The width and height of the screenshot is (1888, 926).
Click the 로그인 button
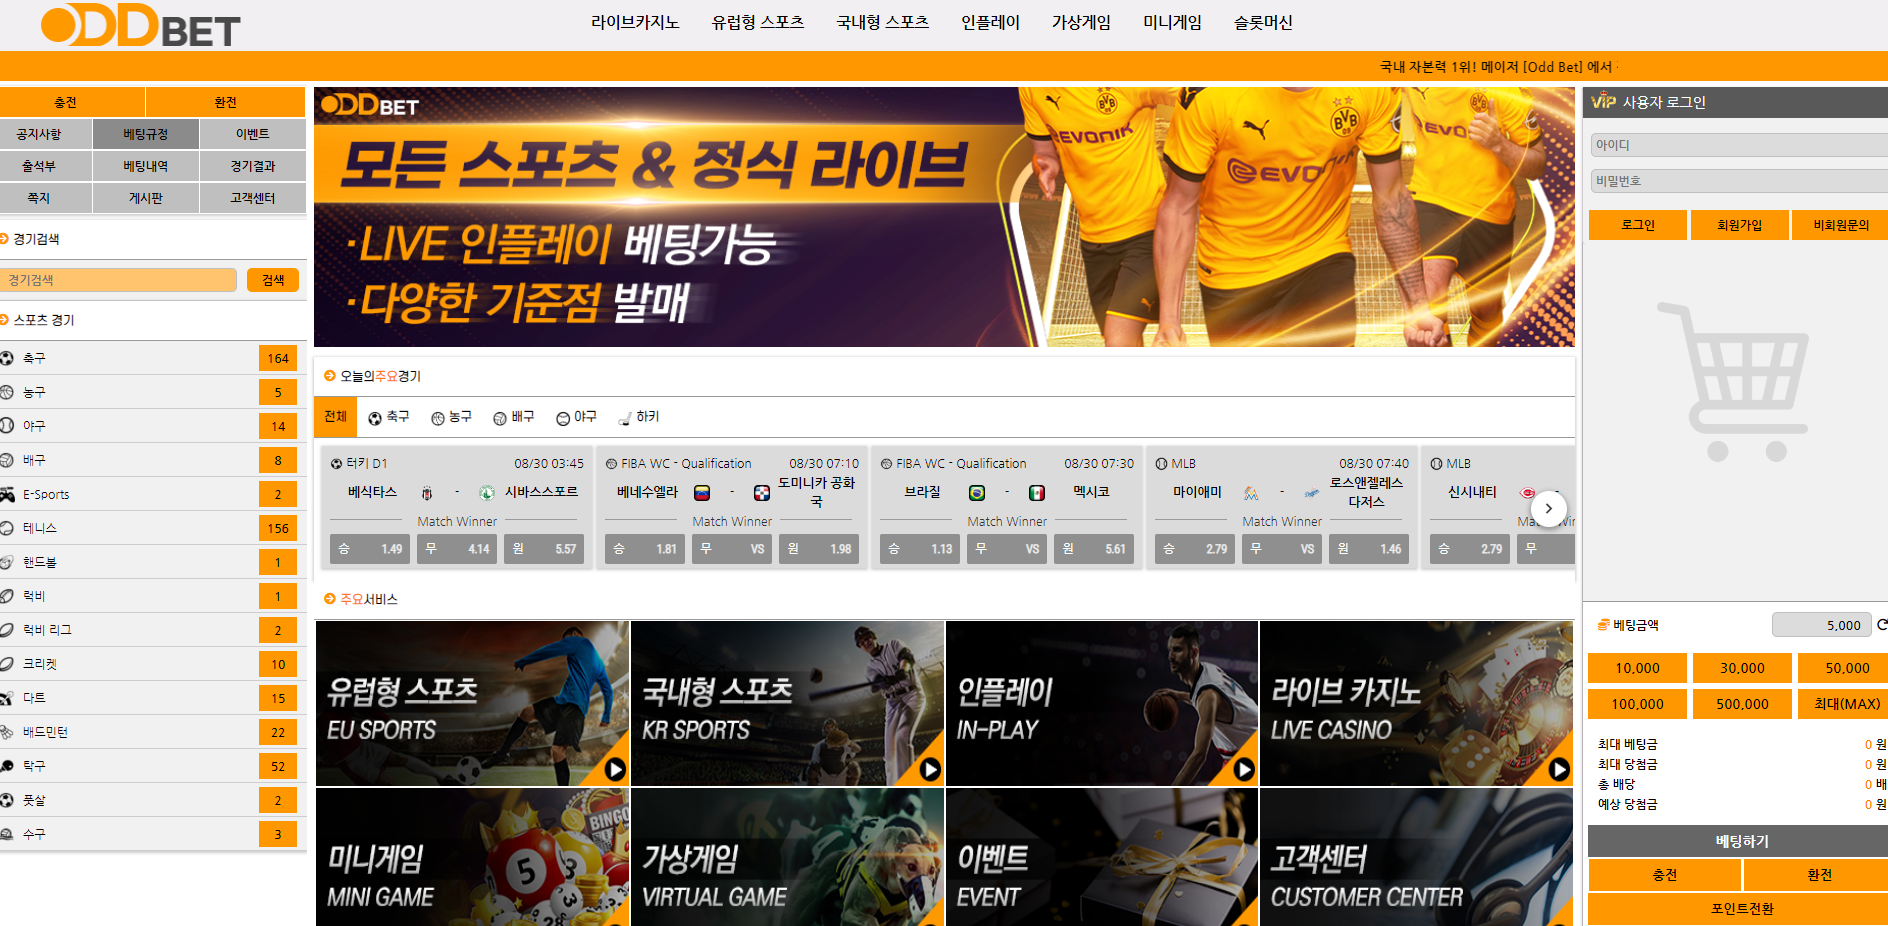1638,225
